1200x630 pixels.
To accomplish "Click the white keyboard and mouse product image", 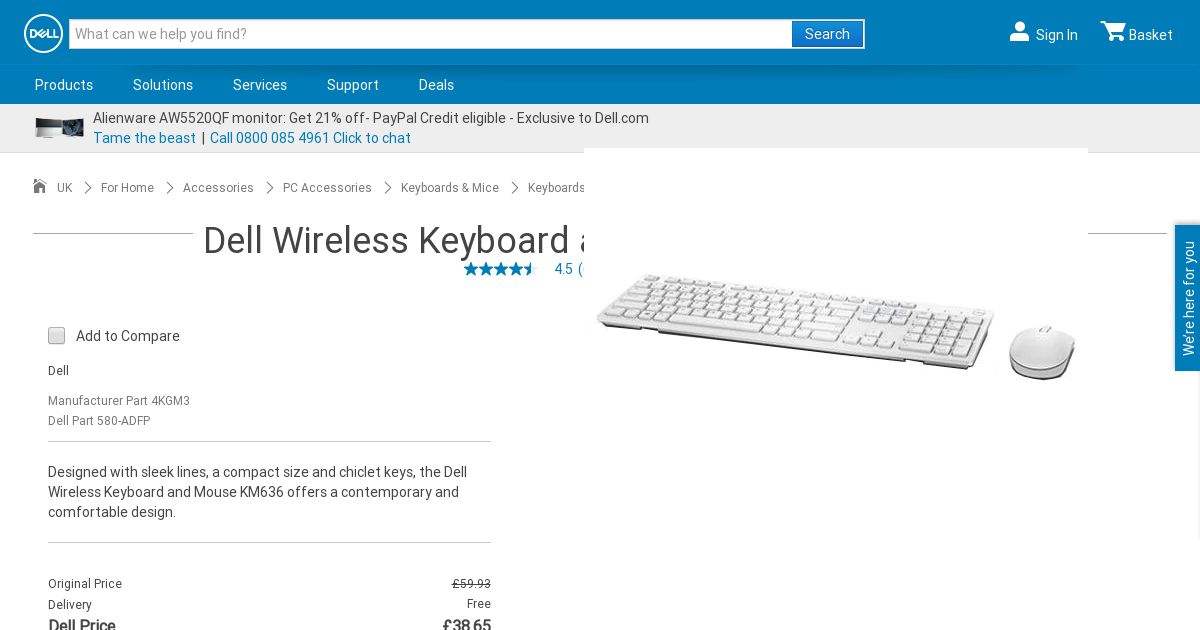I will 835,325.
